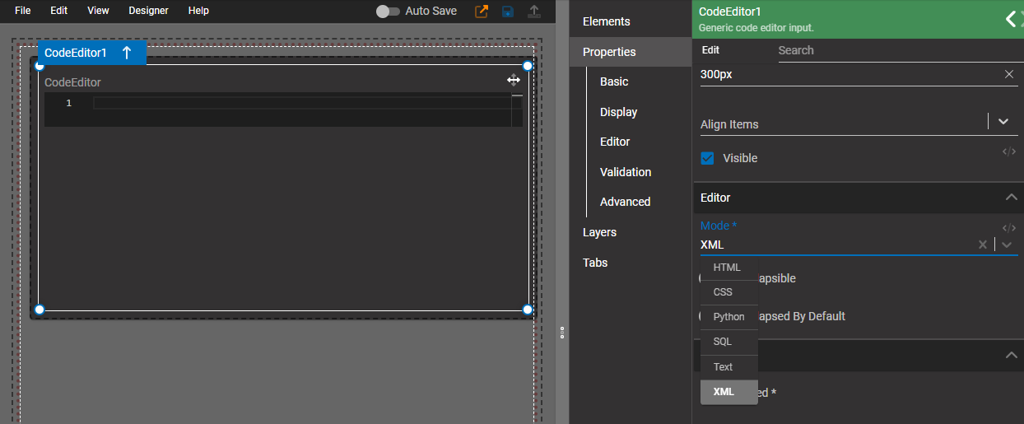Click the CodeEditor label text in canvas
The height and width of the screenshot is (424, 1024).
coord(72,82)
